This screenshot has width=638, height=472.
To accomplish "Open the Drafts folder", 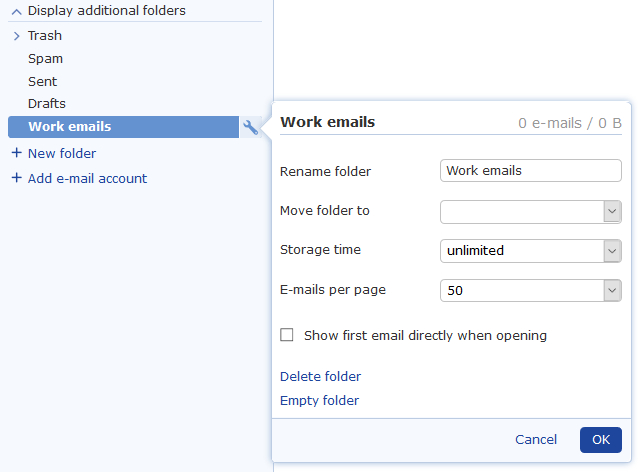I will click(x=47, y=103).
